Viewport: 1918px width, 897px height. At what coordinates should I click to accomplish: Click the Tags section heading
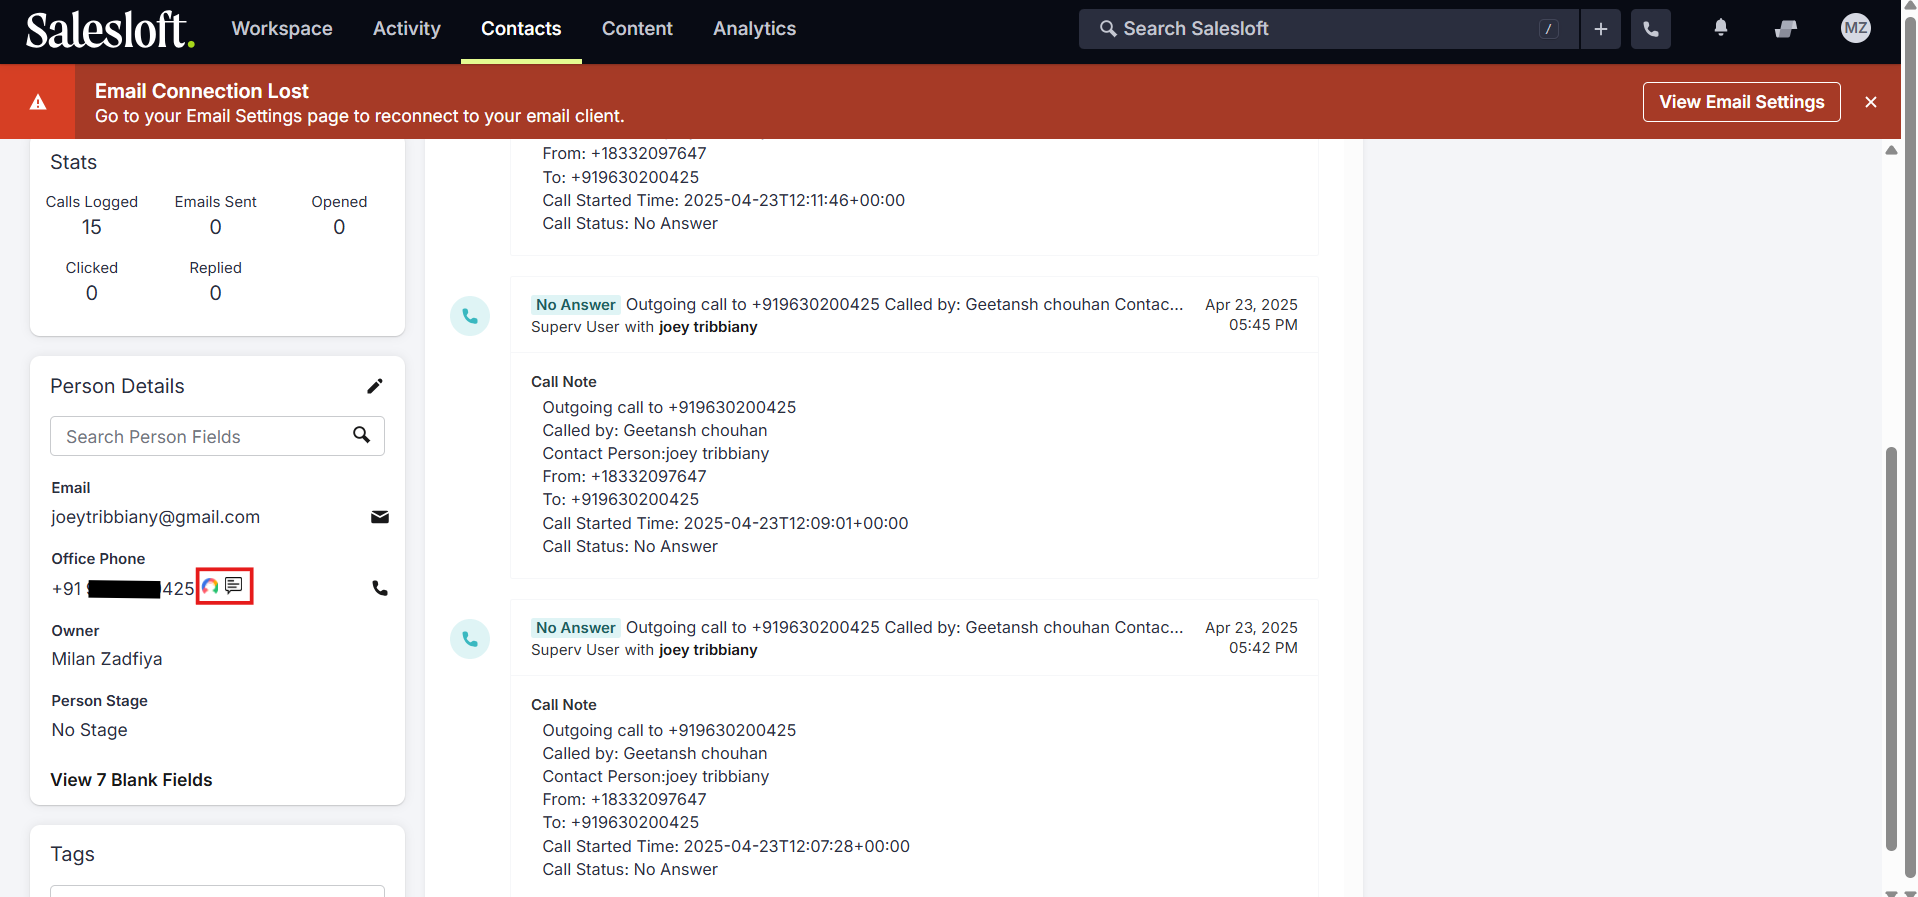[73, 854]
